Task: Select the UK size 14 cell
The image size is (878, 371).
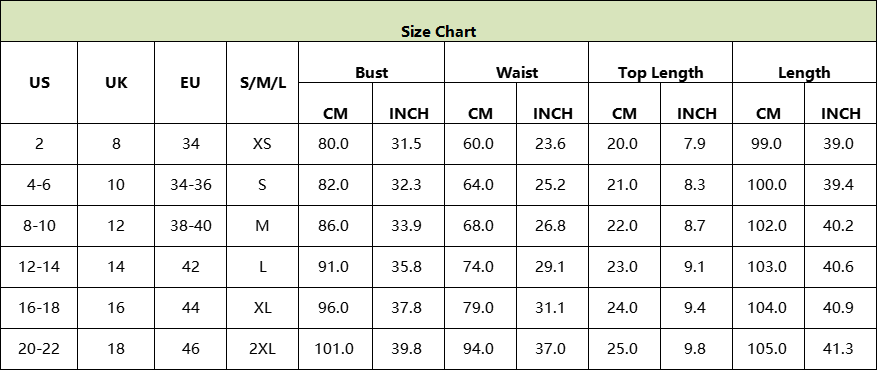Action: point(116,267)
